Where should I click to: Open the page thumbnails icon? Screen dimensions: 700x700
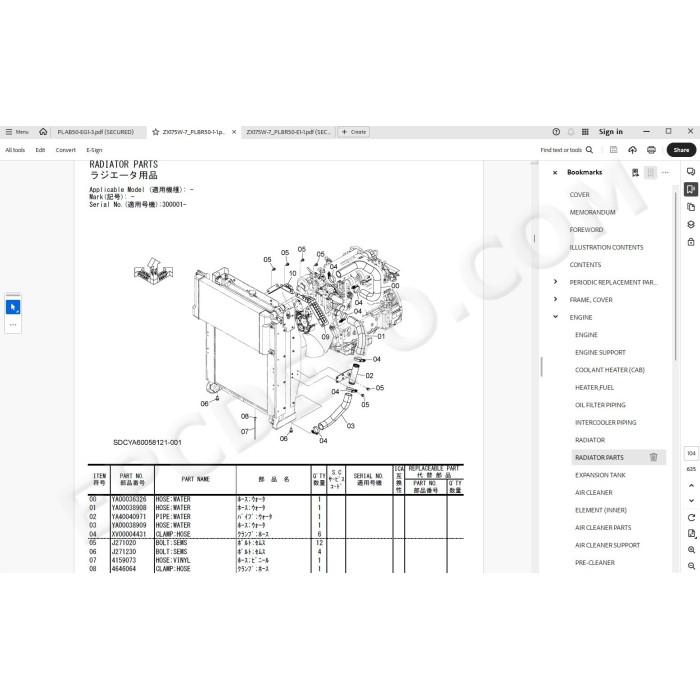coord(691,207)
